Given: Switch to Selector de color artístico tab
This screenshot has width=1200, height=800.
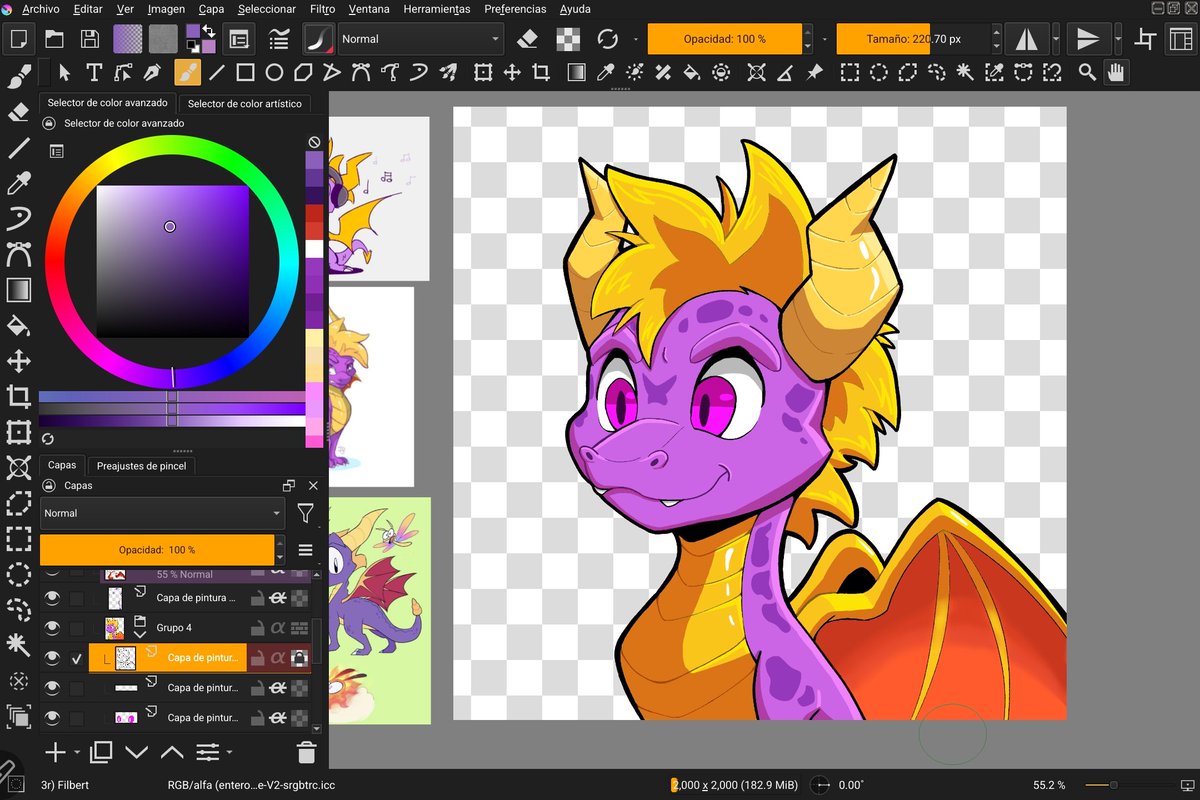Looking at the screenshot, I should 244,103.
